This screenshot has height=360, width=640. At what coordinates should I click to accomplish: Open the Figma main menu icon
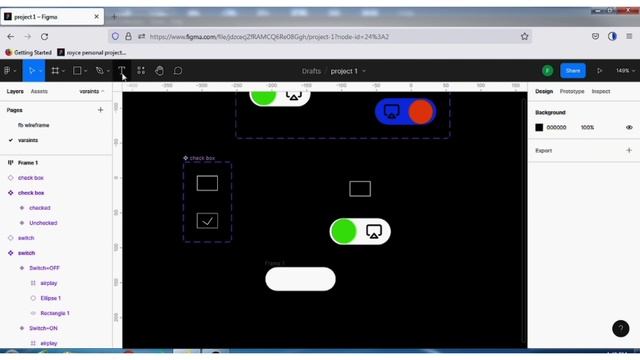(7, 71)
